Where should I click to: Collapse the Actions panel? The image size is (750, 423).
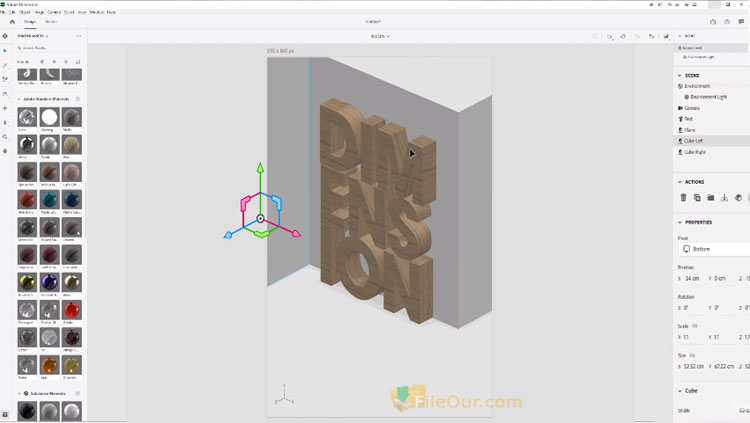click(680, 182)
